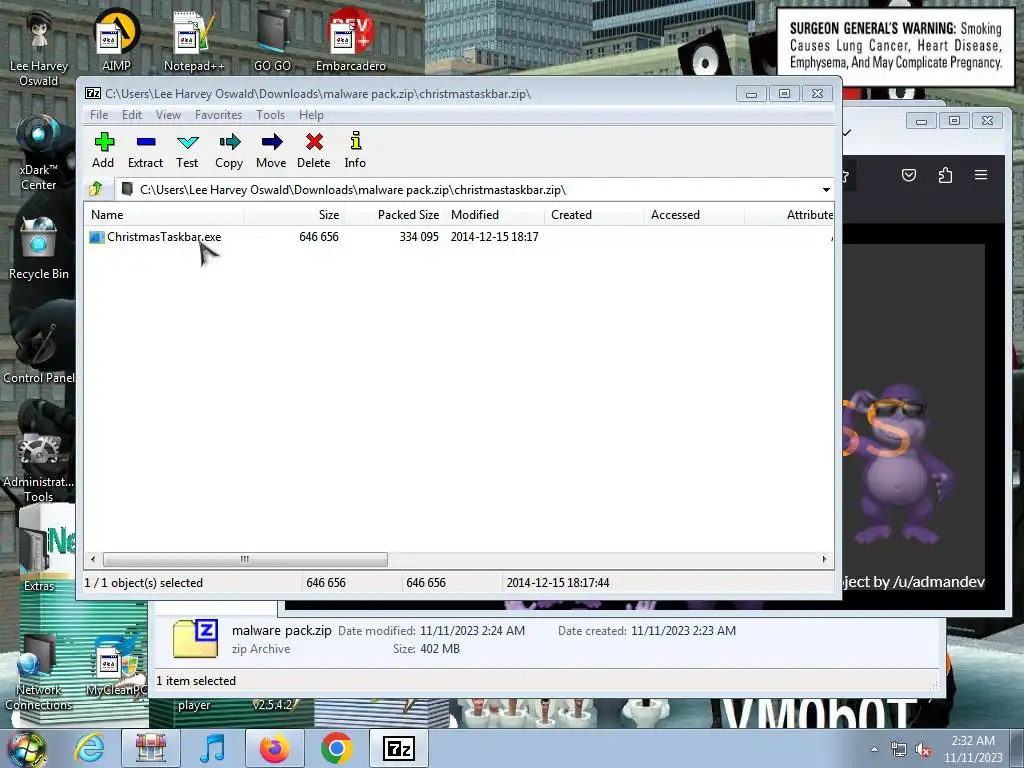Go up one folder level in 7-Zip
The image size is (1024, 768).
(96, 189)
